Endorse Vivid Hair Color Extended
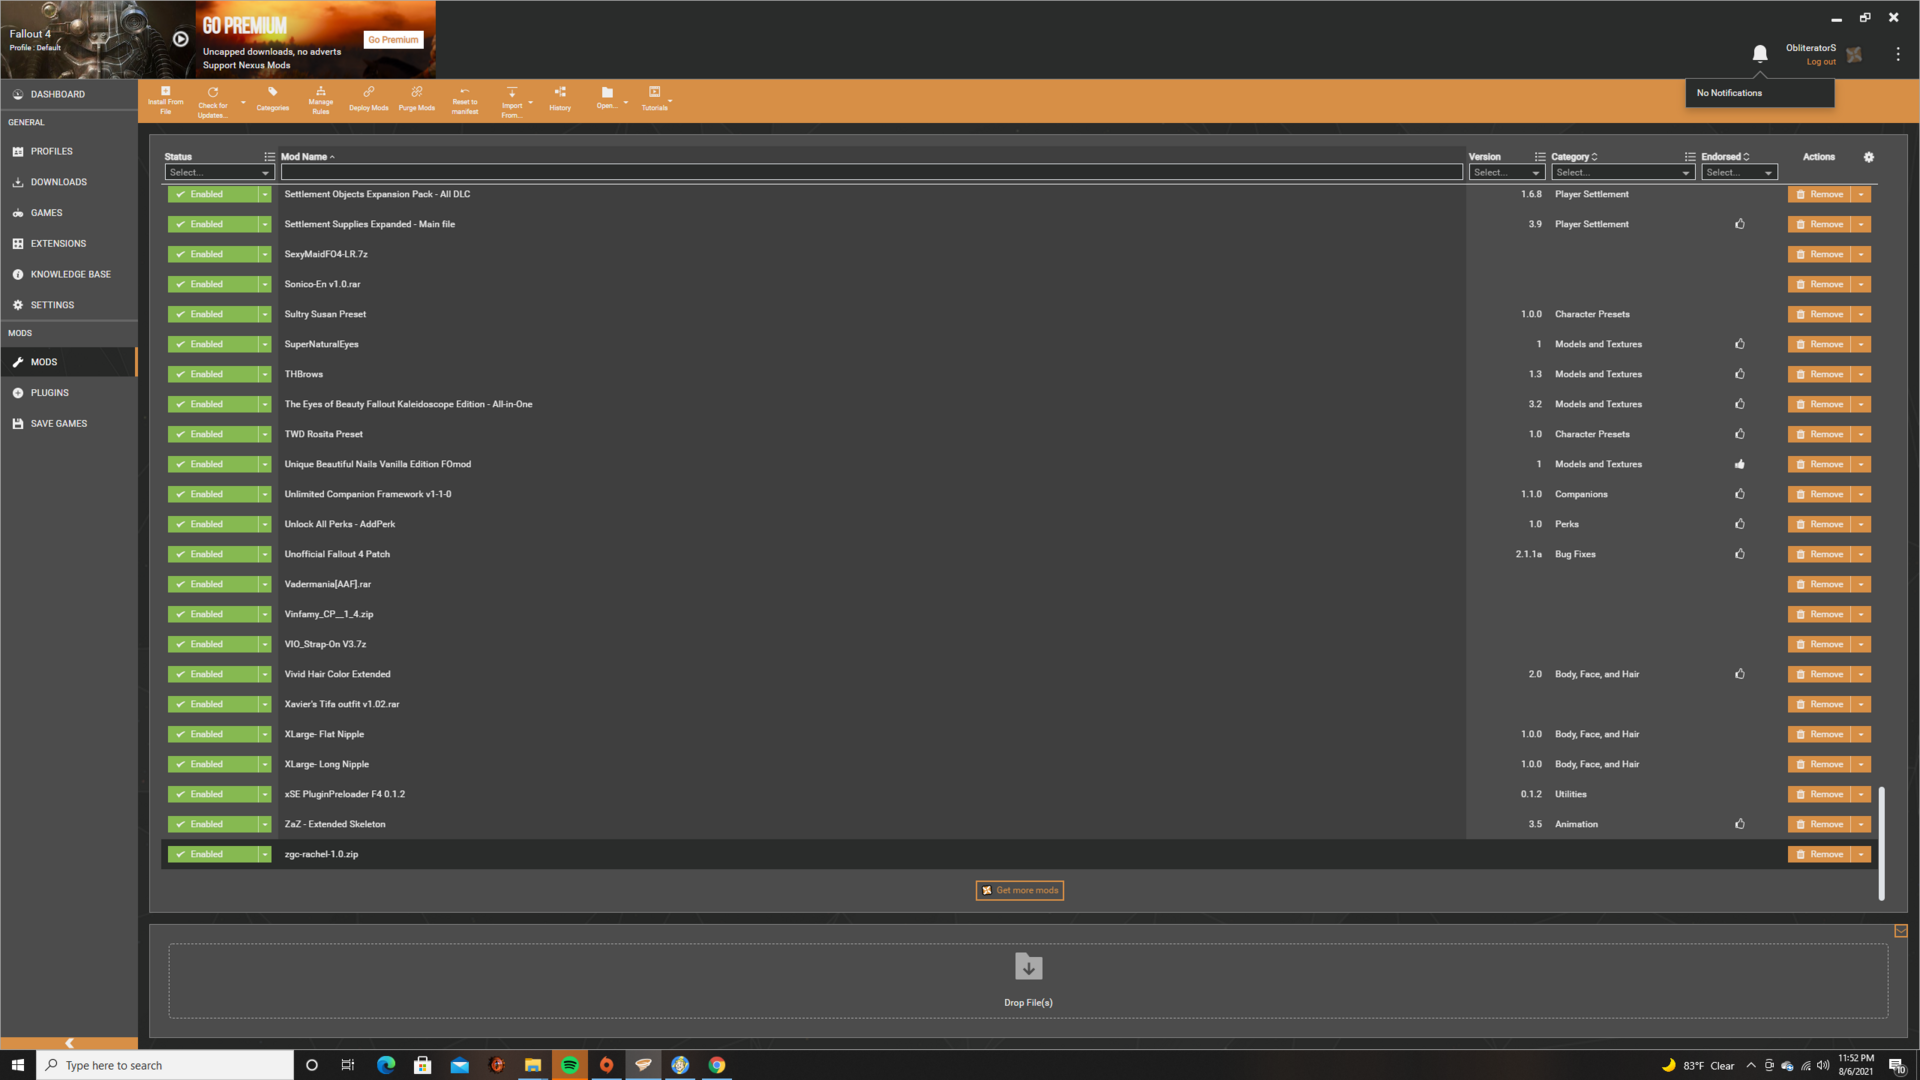 click(x=1740, y=674)
